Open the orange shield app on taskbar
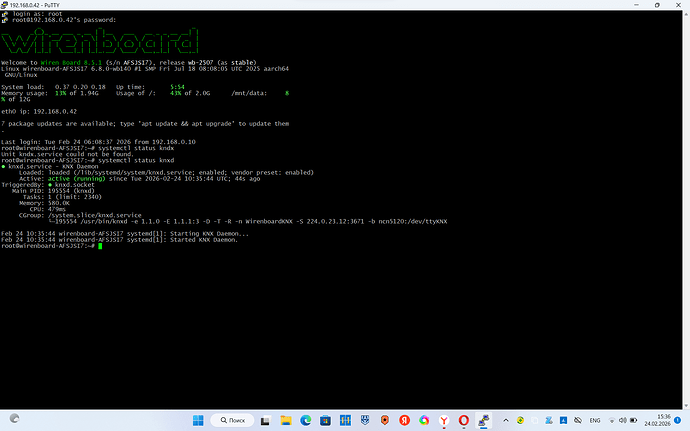 coord(385,420)
